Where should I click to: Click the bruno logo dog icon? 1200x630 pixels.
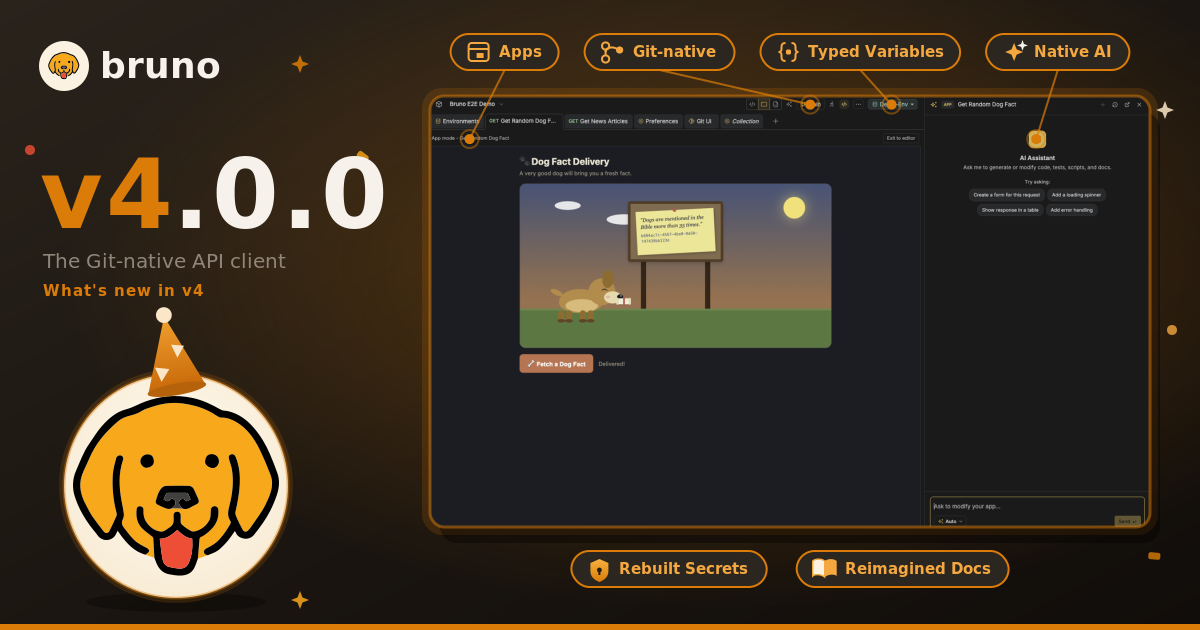[64, 66]
